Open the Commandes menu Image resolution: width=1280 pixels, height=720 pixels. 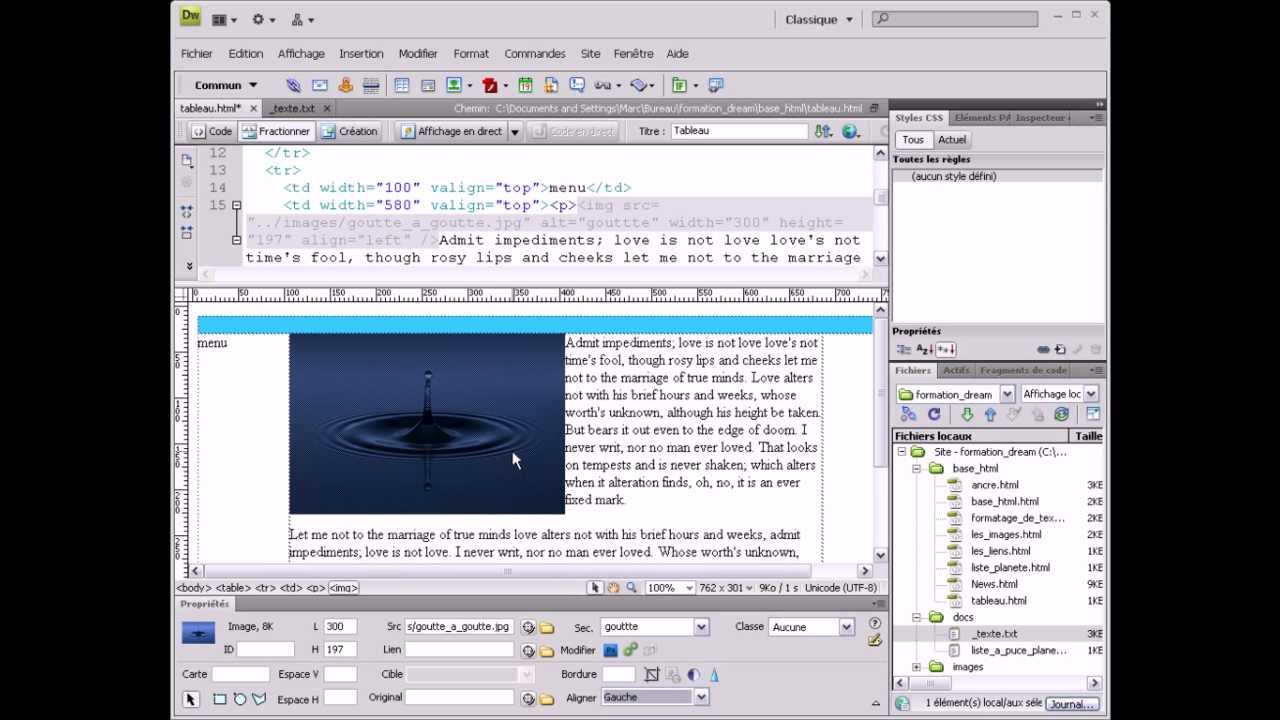pos(535,54)
